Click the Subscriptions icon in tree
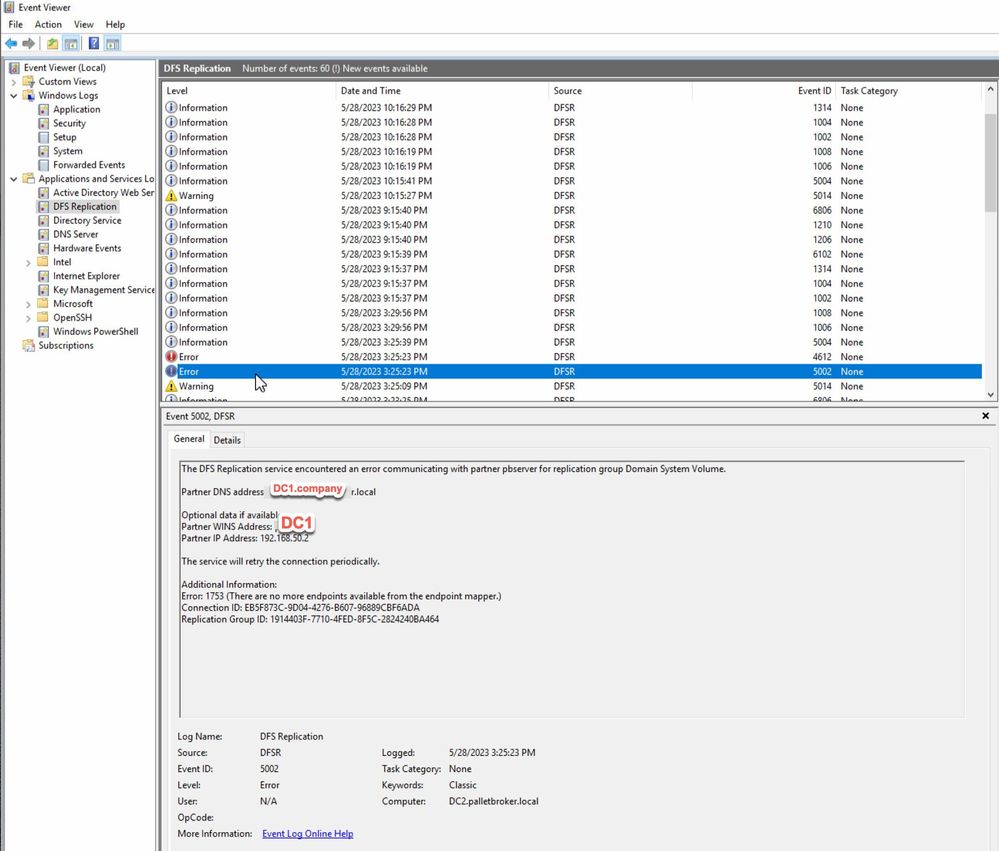Image resolution: width=999 pixels, height=851 pixels. coord(29,345)
